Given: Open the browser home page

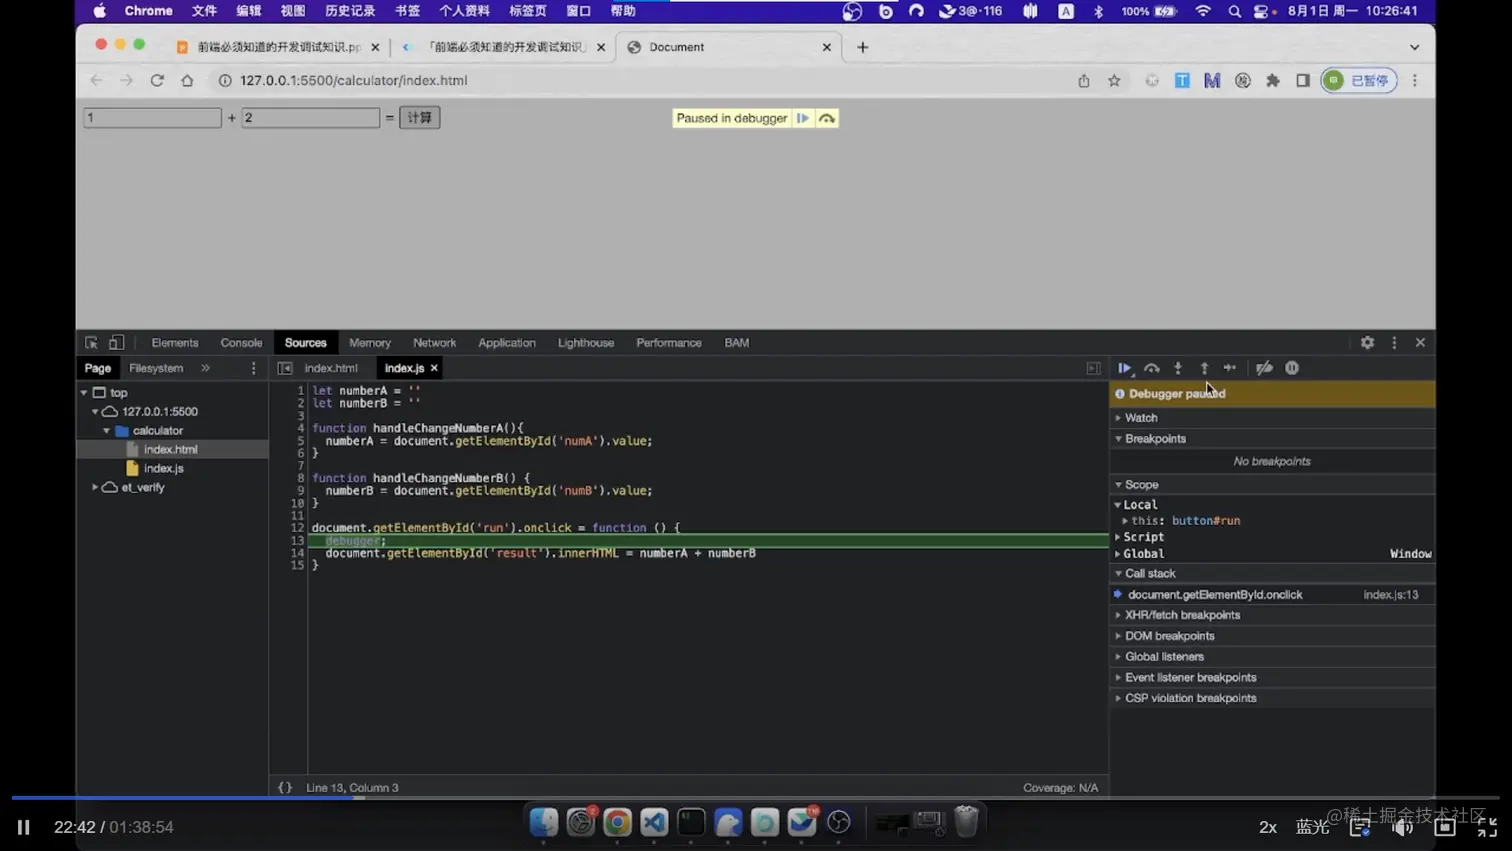Looking at the screenshot, I should [x=187, y=80].
